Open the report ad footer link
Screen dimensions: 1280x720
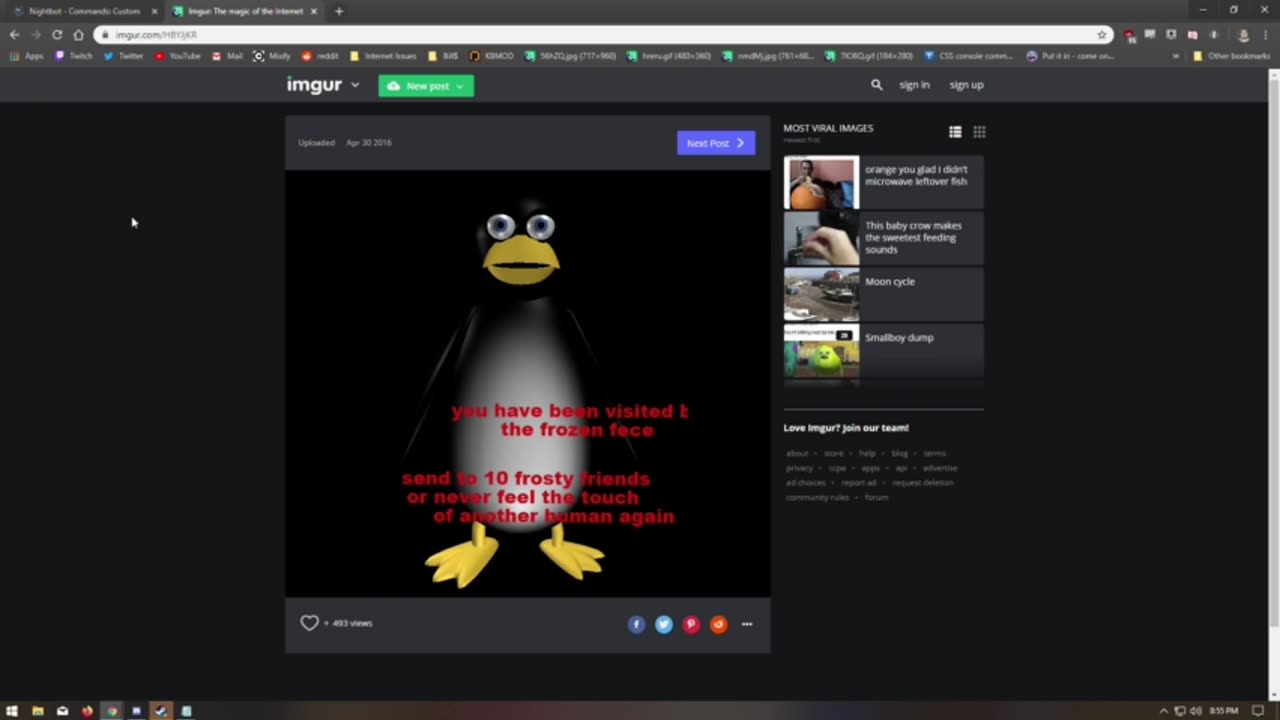click(858, 483)
